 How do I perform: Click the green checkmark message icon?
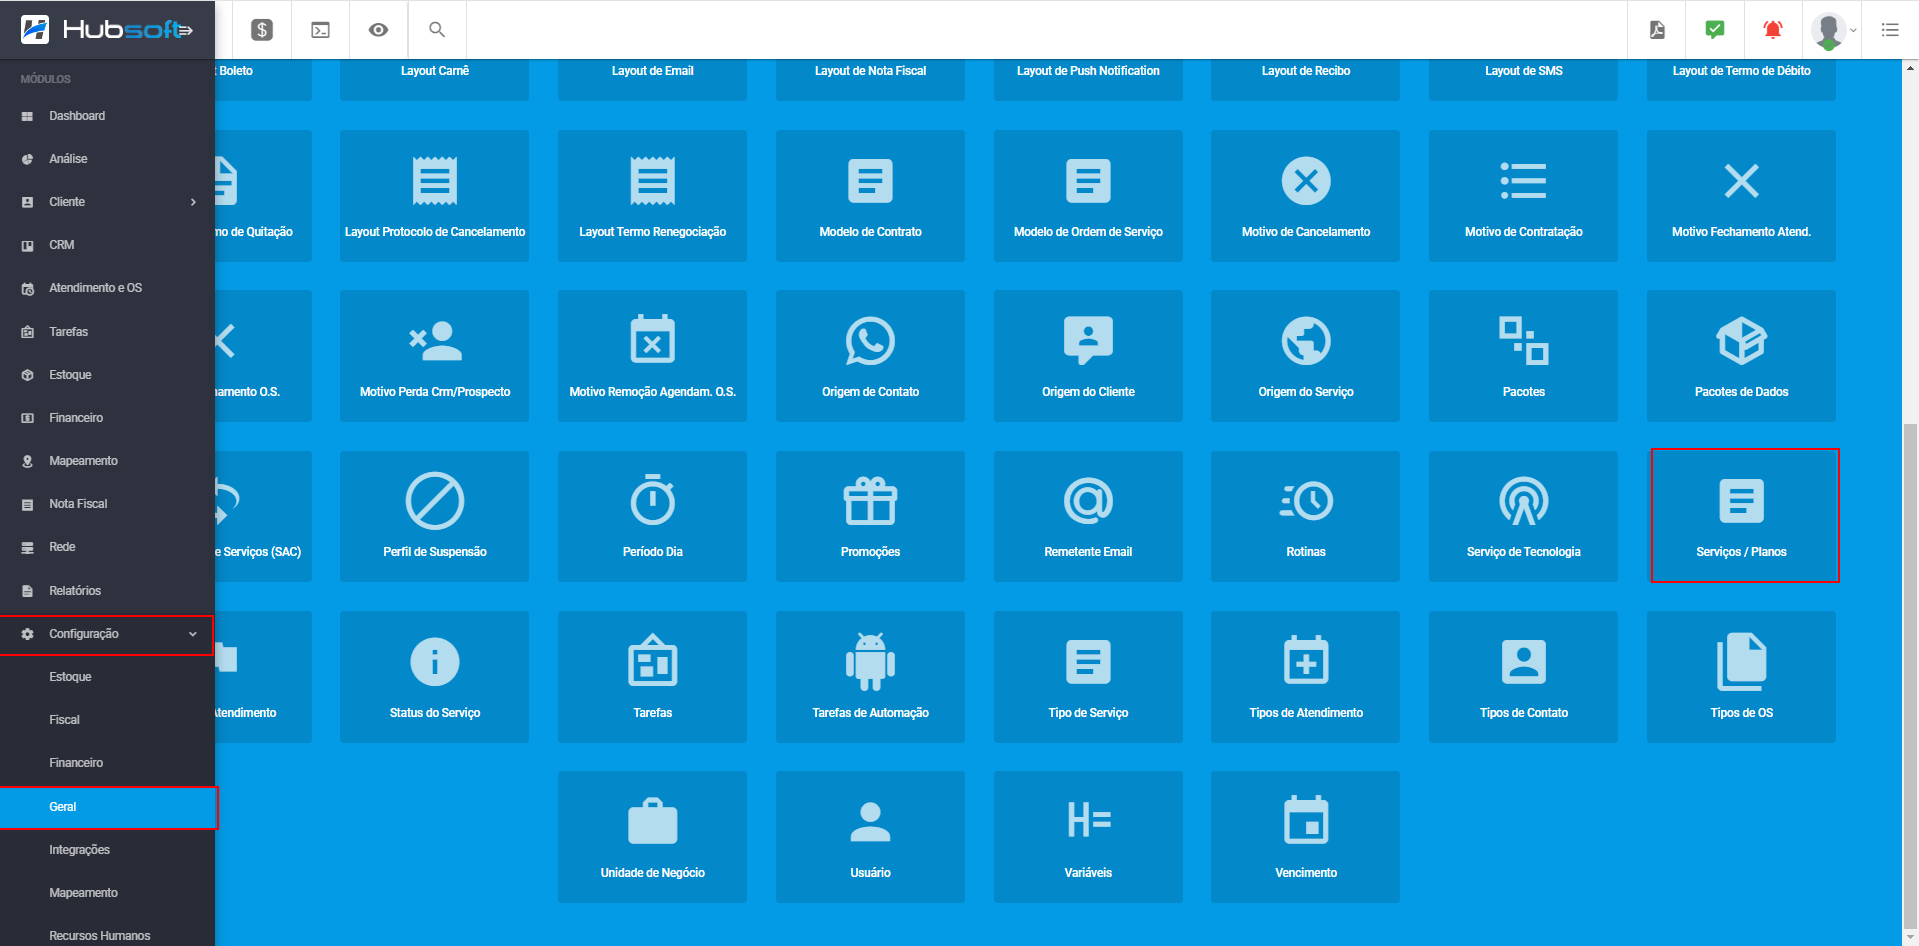1714,30
